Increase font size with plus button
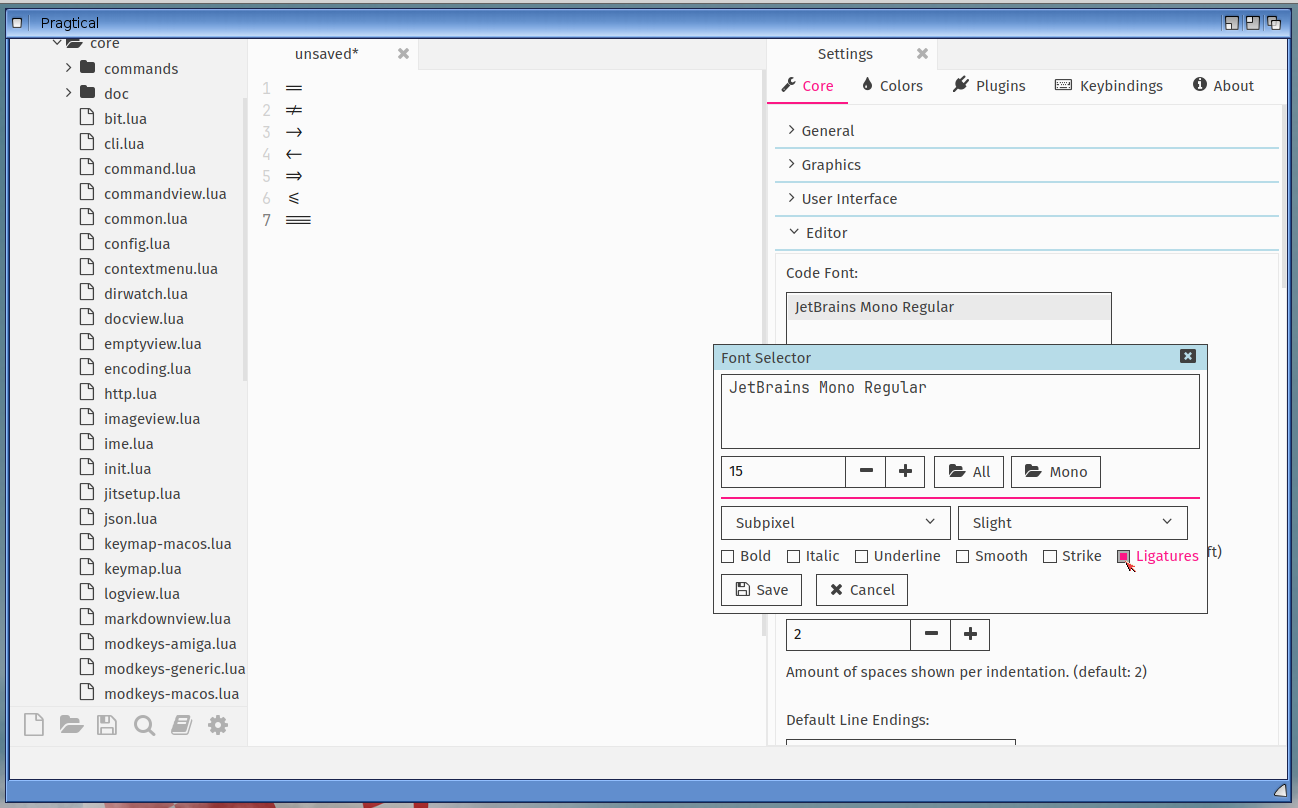 tap(905, 472)
